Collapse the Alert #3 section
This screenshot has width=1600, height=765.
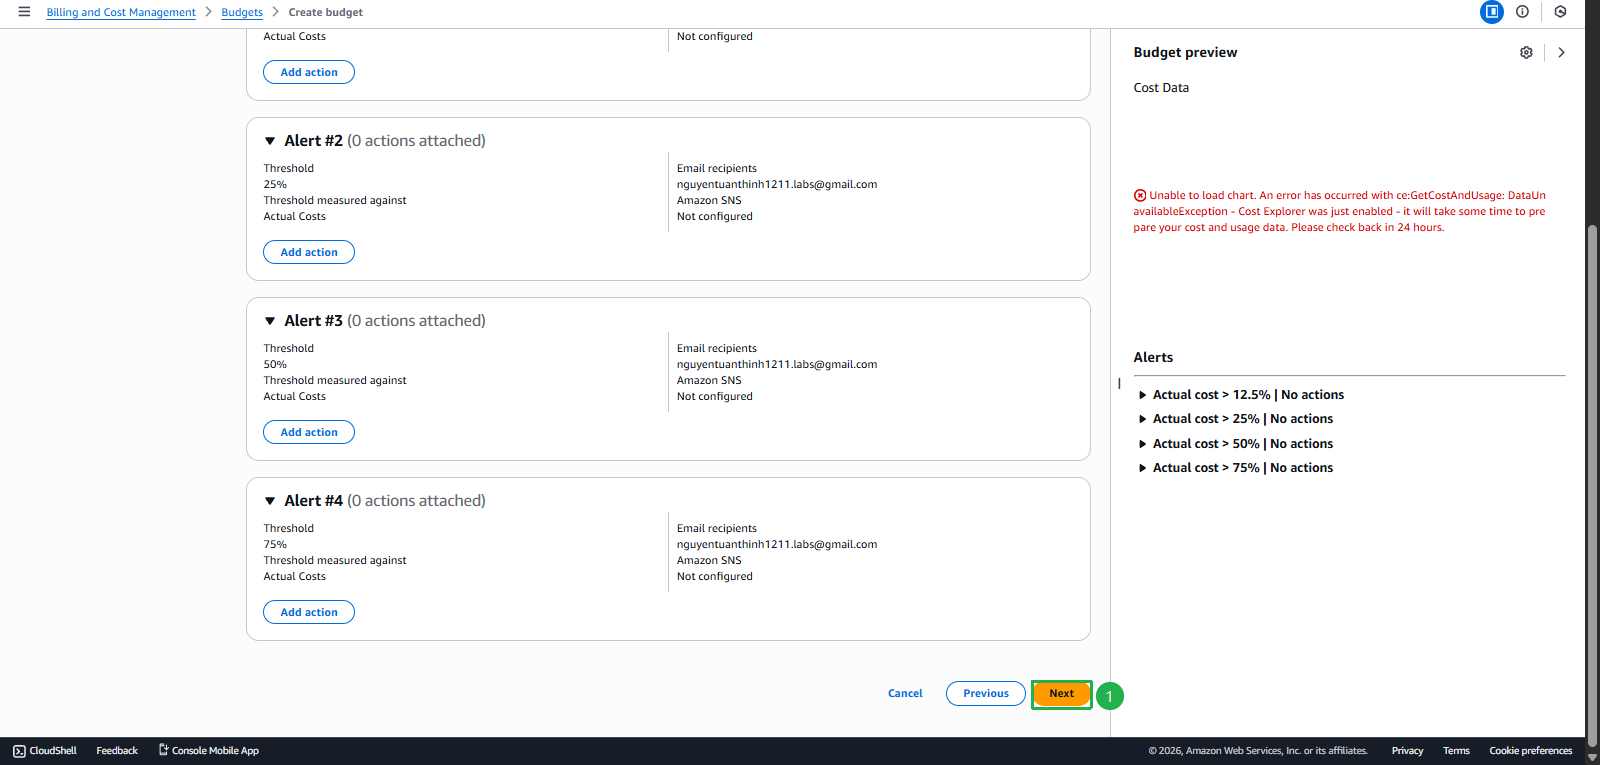pos(270,321)
